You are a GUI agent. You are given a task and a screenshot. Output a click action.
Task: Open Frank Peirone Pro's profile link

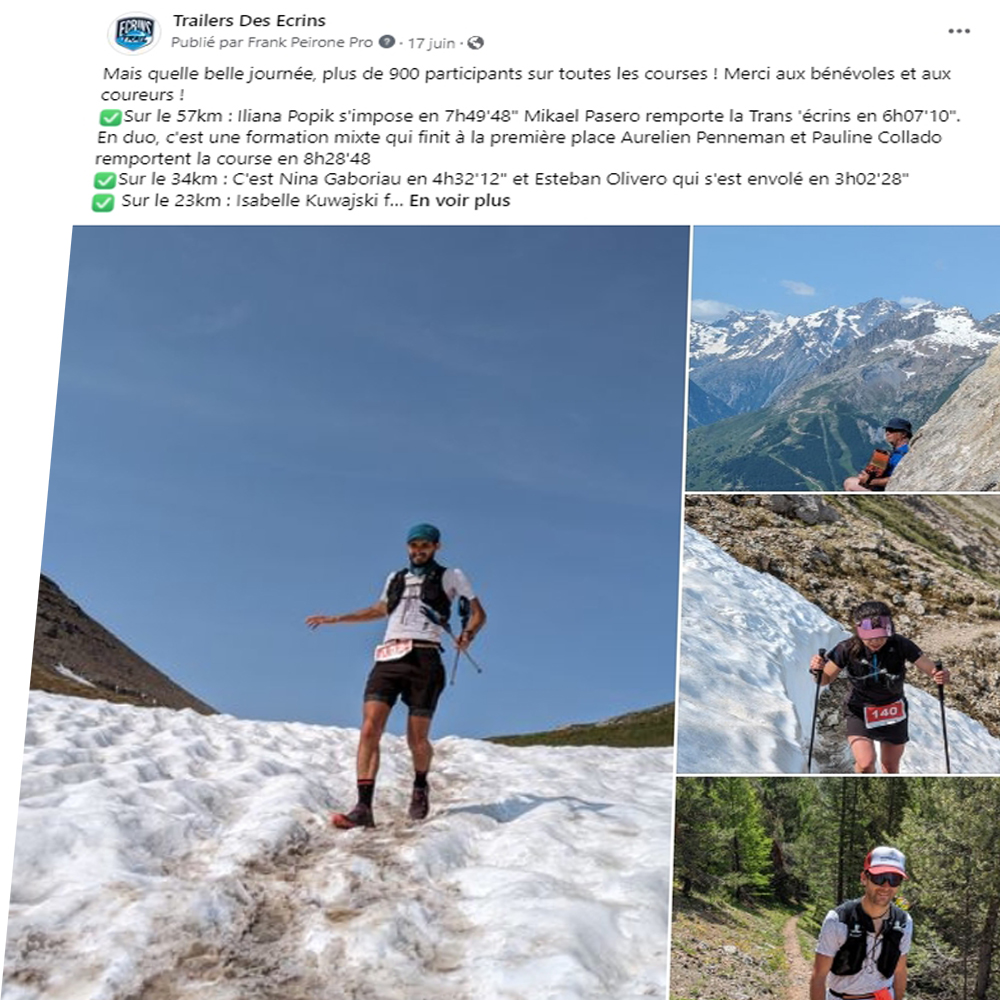coord(310,43)
